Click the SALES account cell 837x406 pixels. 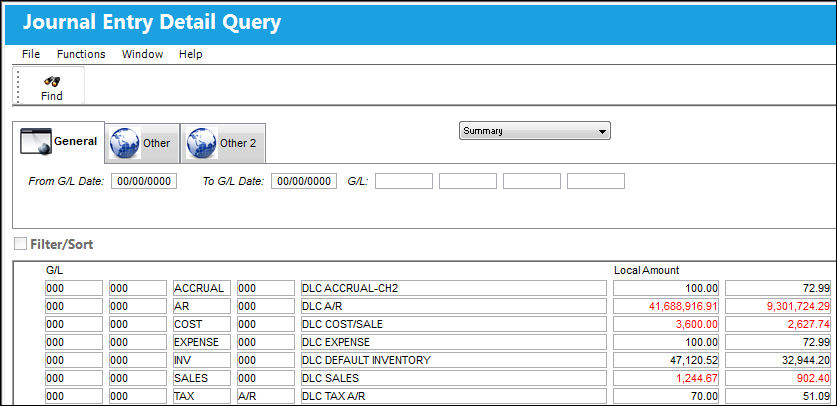point(202,378)
